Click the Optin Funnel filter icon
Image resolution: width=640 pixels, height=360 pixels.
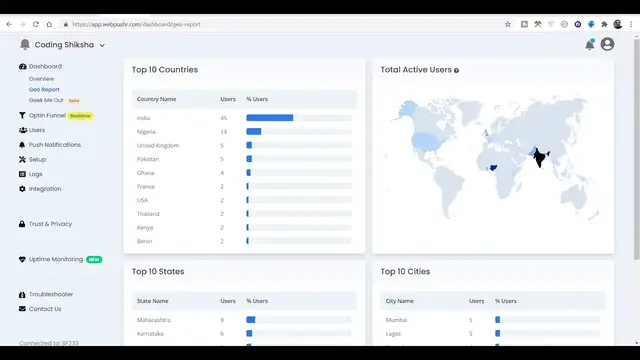tap(22, 116)
